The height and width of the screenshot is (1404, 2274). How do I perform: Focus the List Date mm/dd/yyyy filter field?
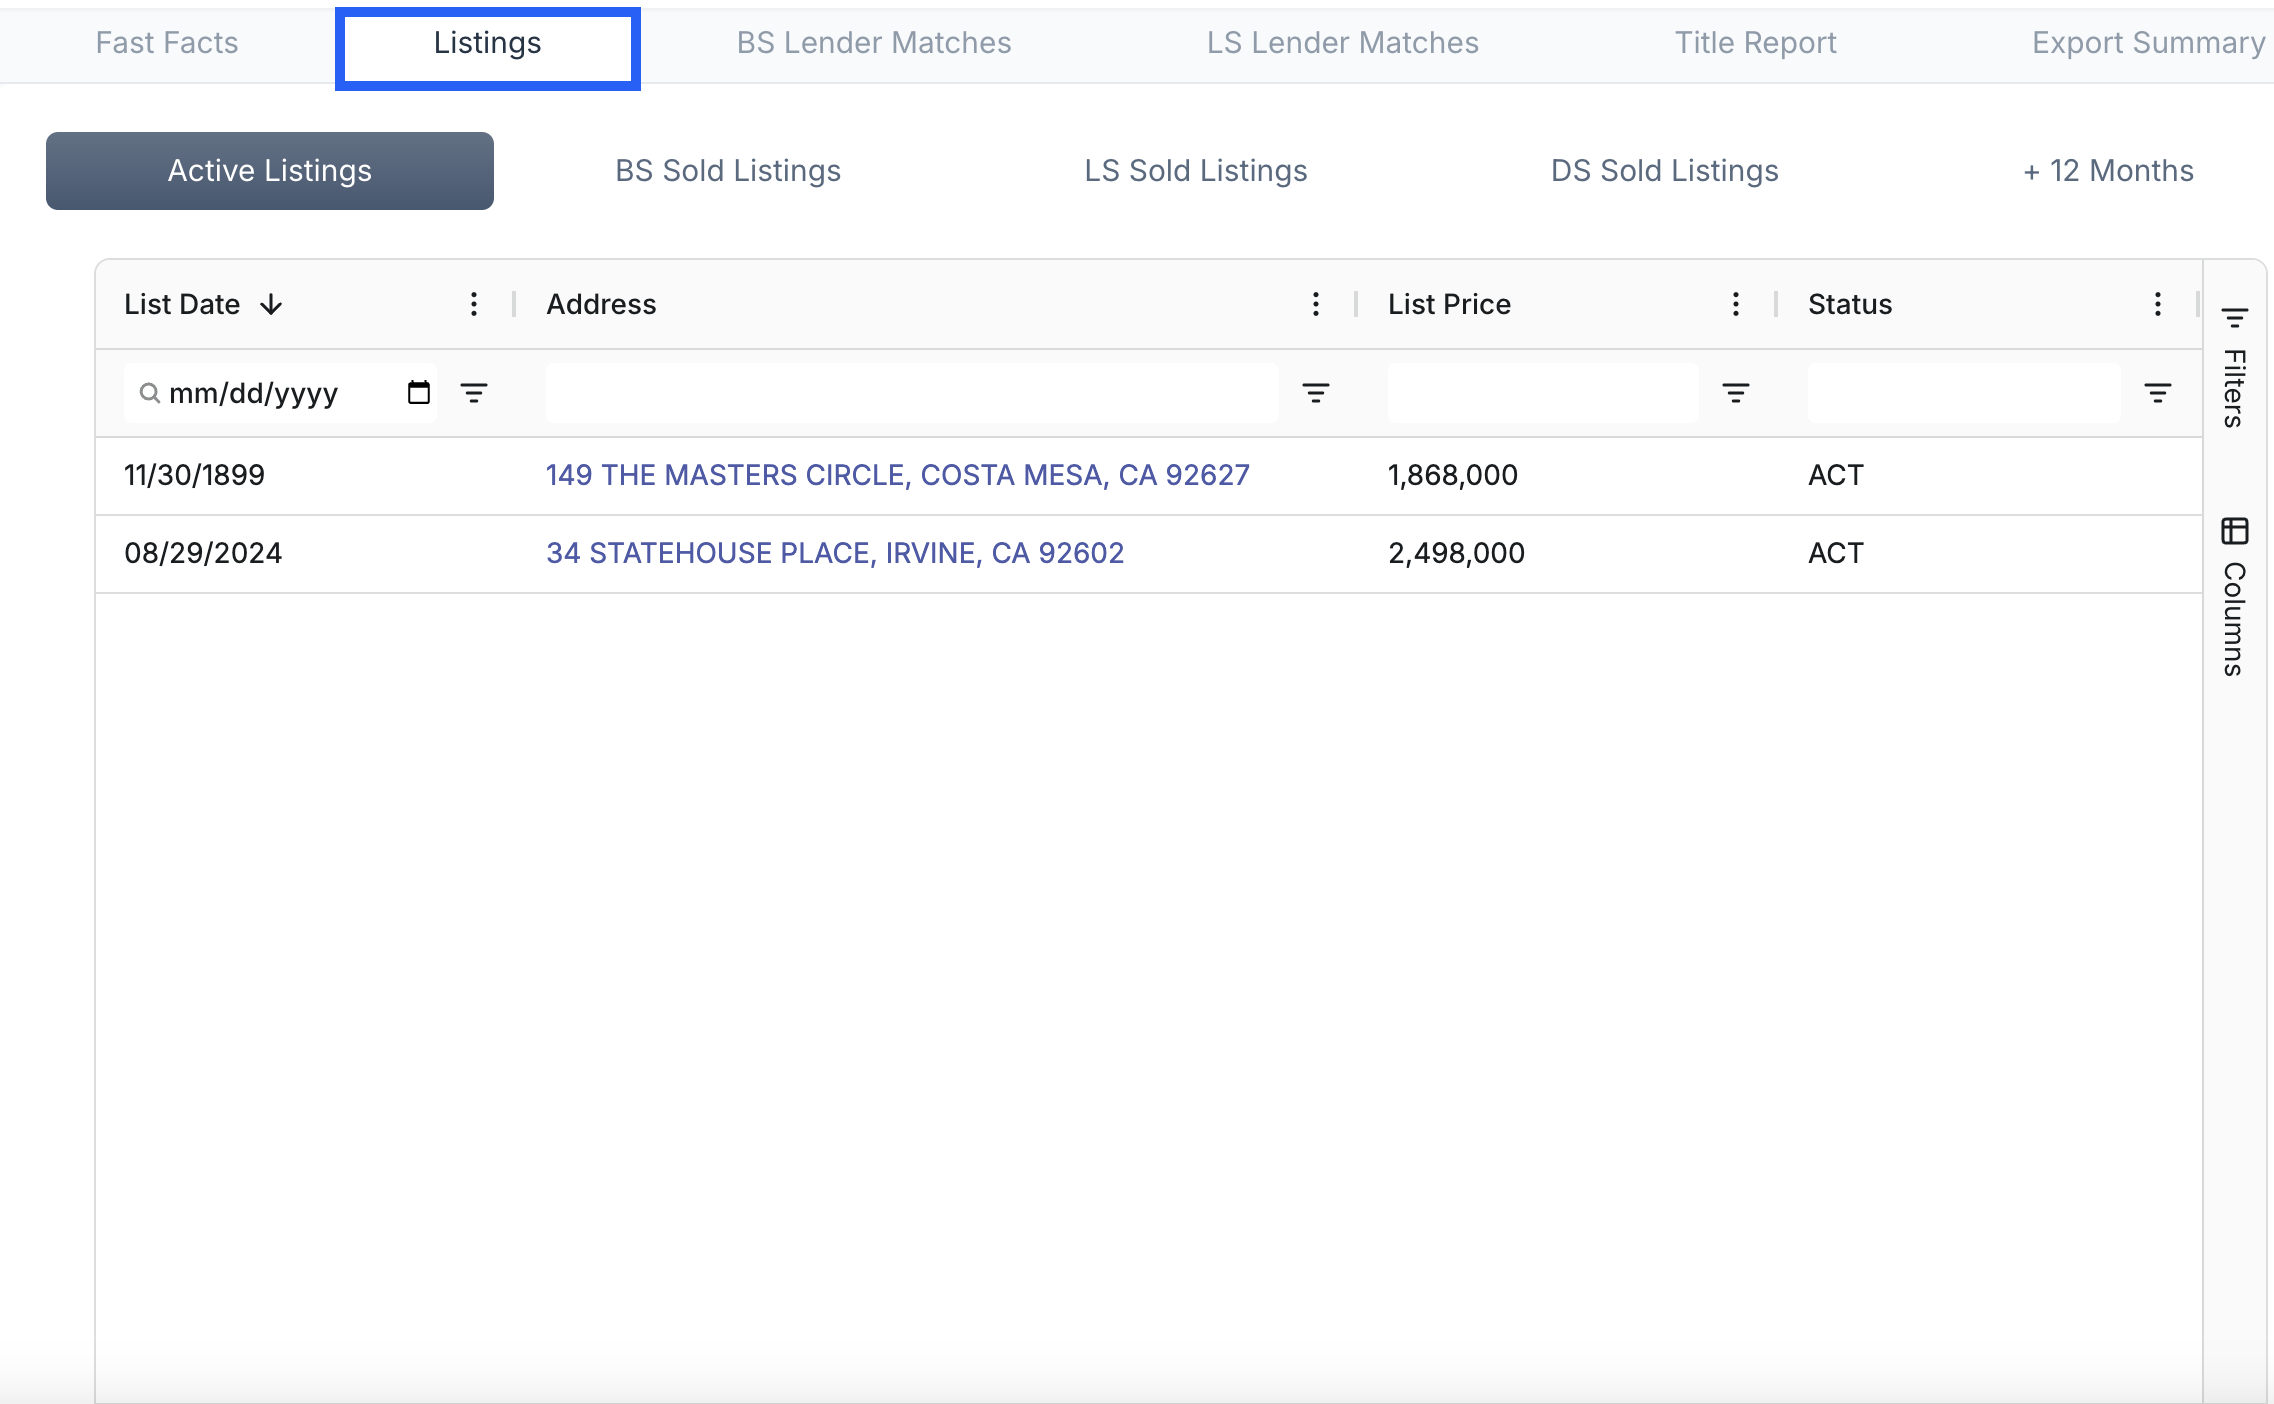coord(280,393)
